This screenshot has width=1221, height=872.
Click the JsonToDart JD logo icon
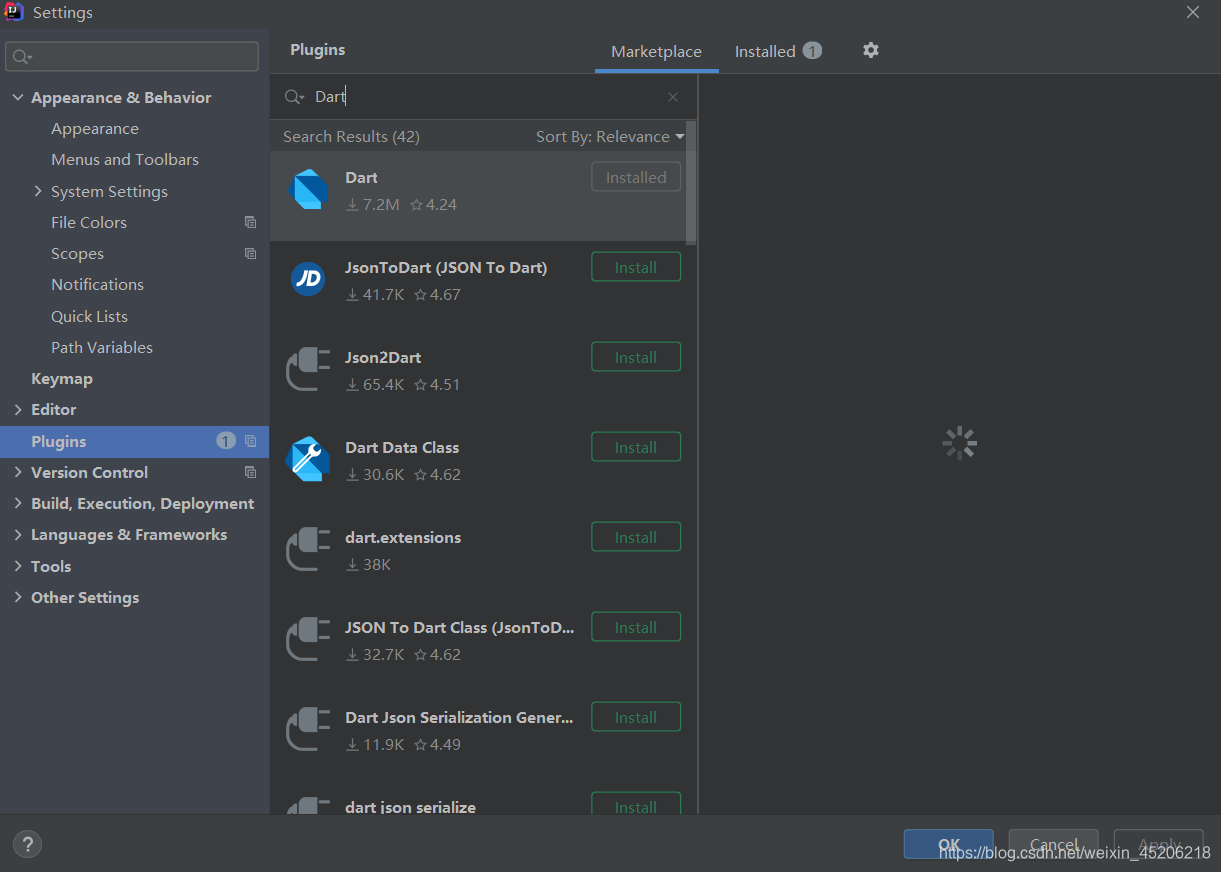308,279
